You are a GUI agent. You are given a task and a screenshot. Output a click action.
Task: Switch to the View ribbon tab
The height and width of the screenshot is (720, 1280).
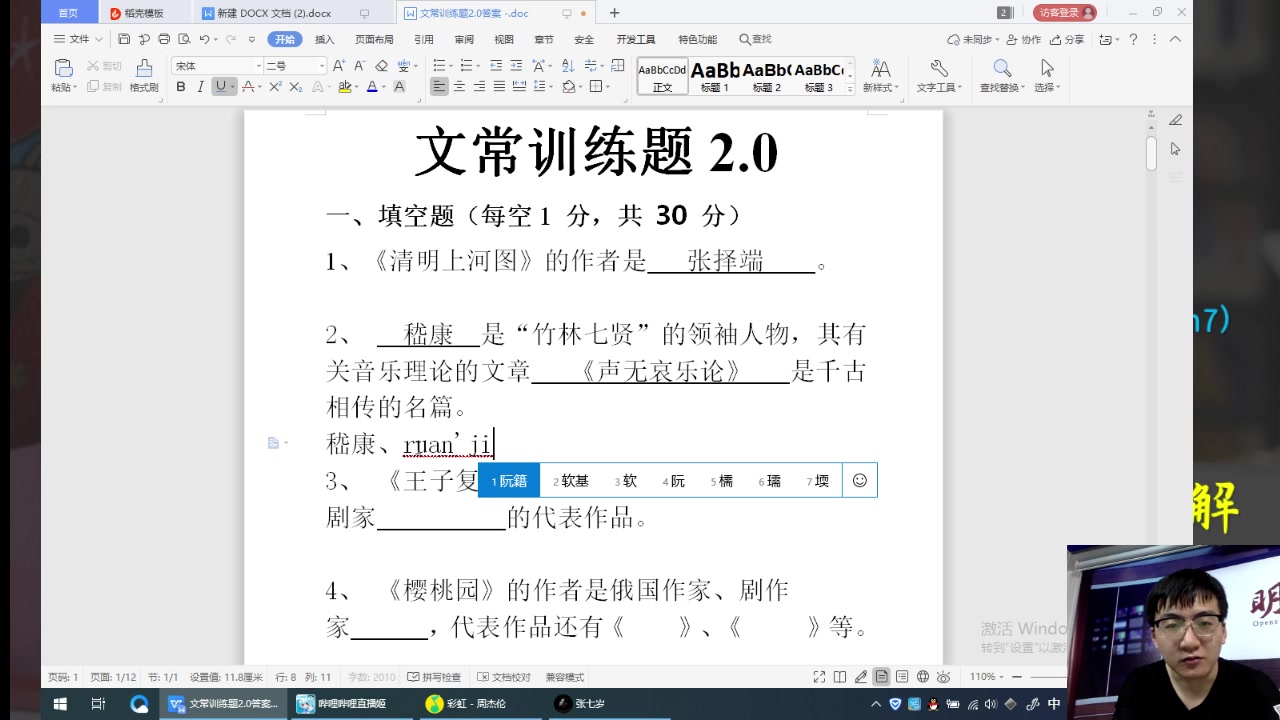tap(504, 39)
